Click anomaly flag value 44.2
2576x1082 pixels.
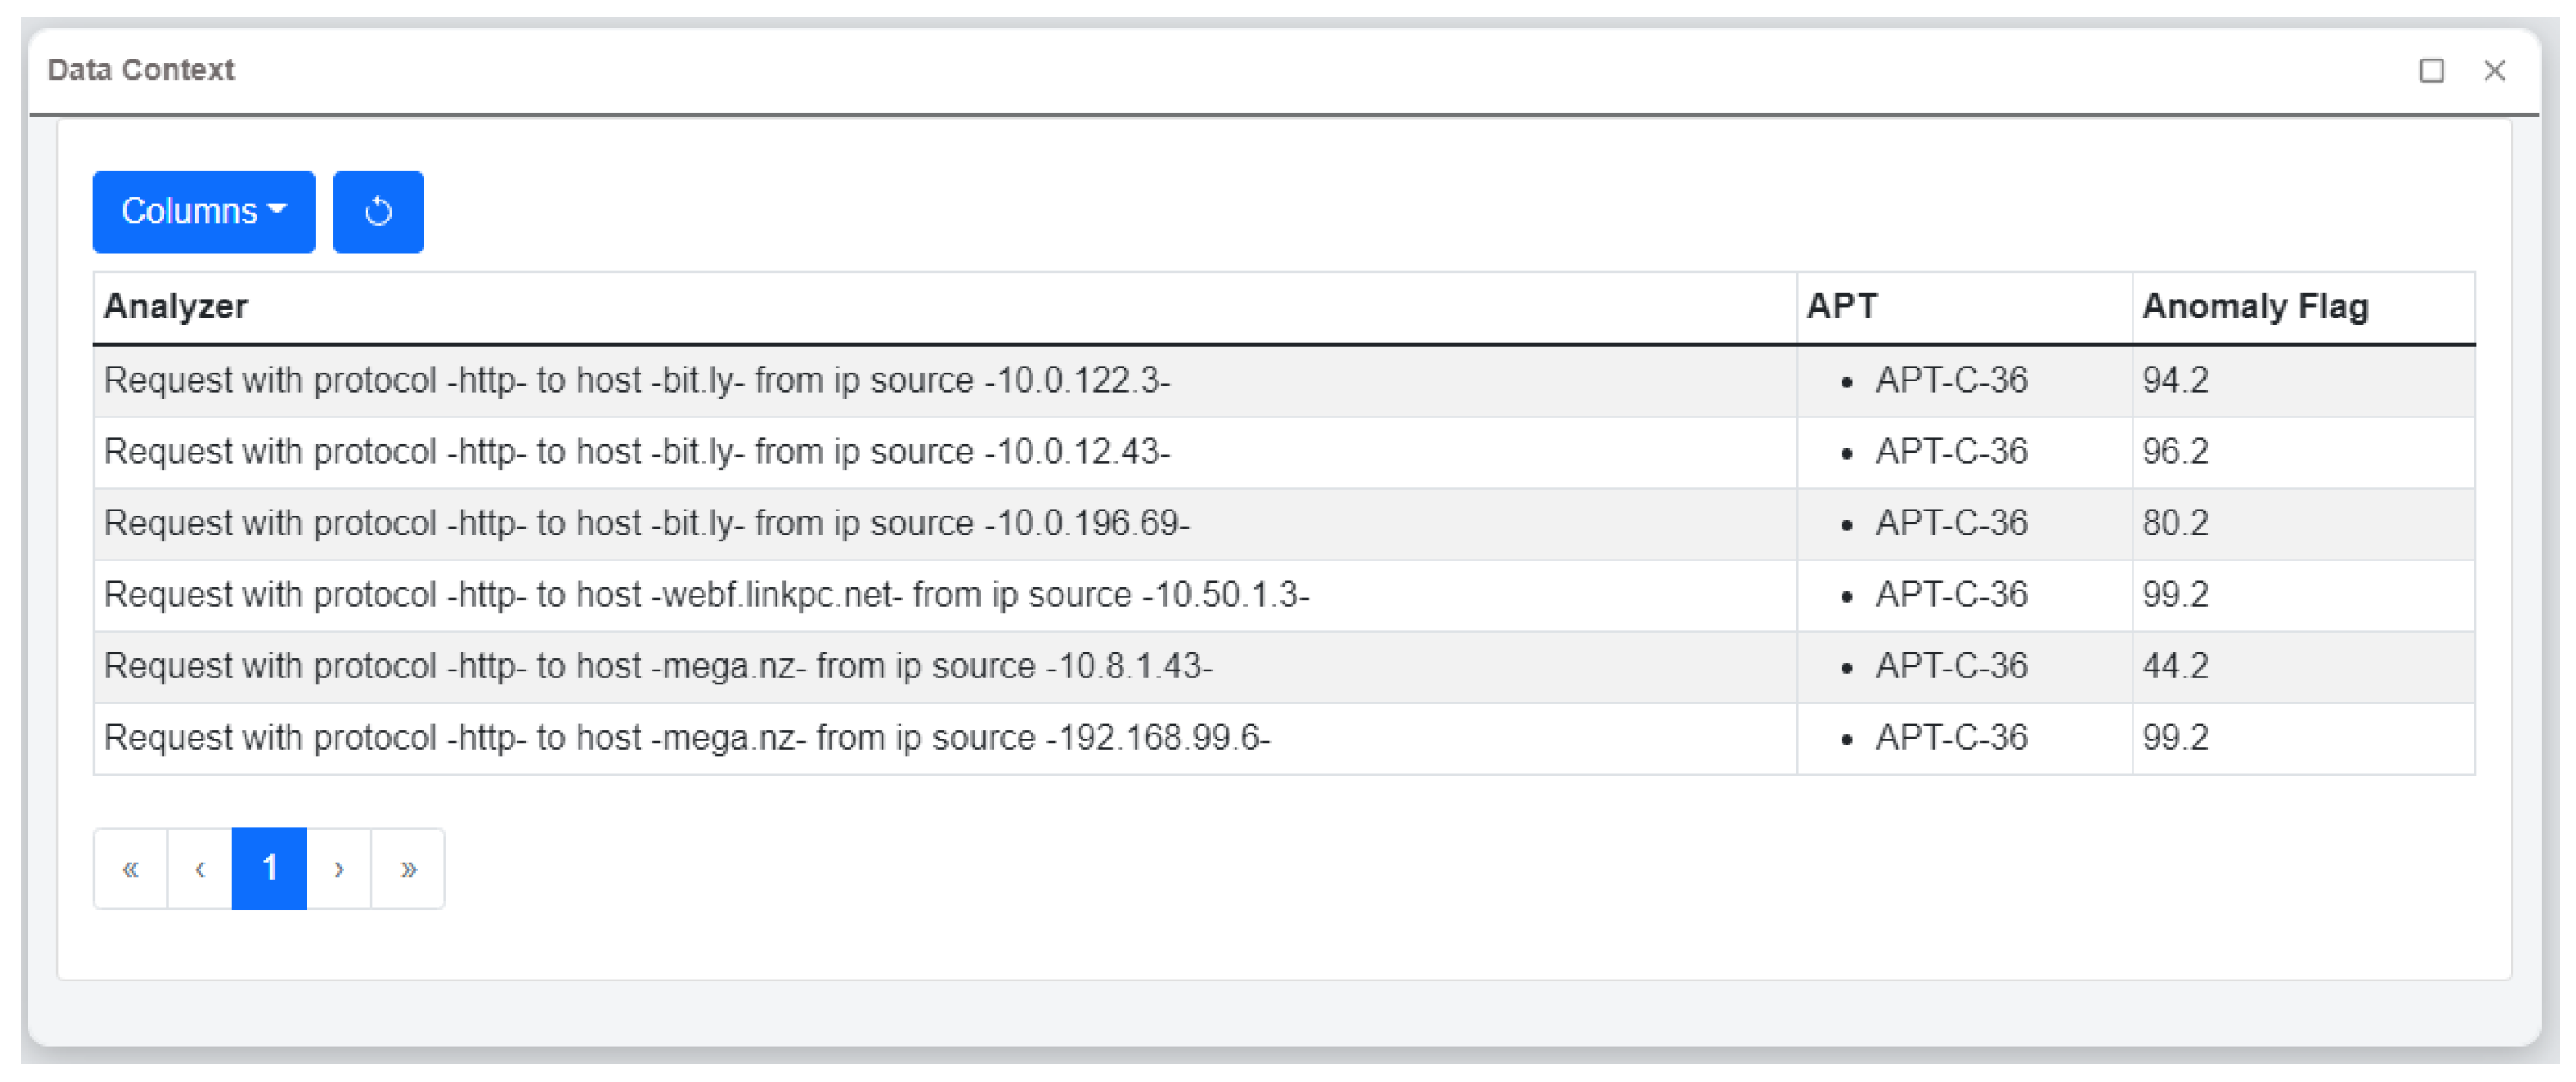pyautogui.click(x=2174, y=666)
